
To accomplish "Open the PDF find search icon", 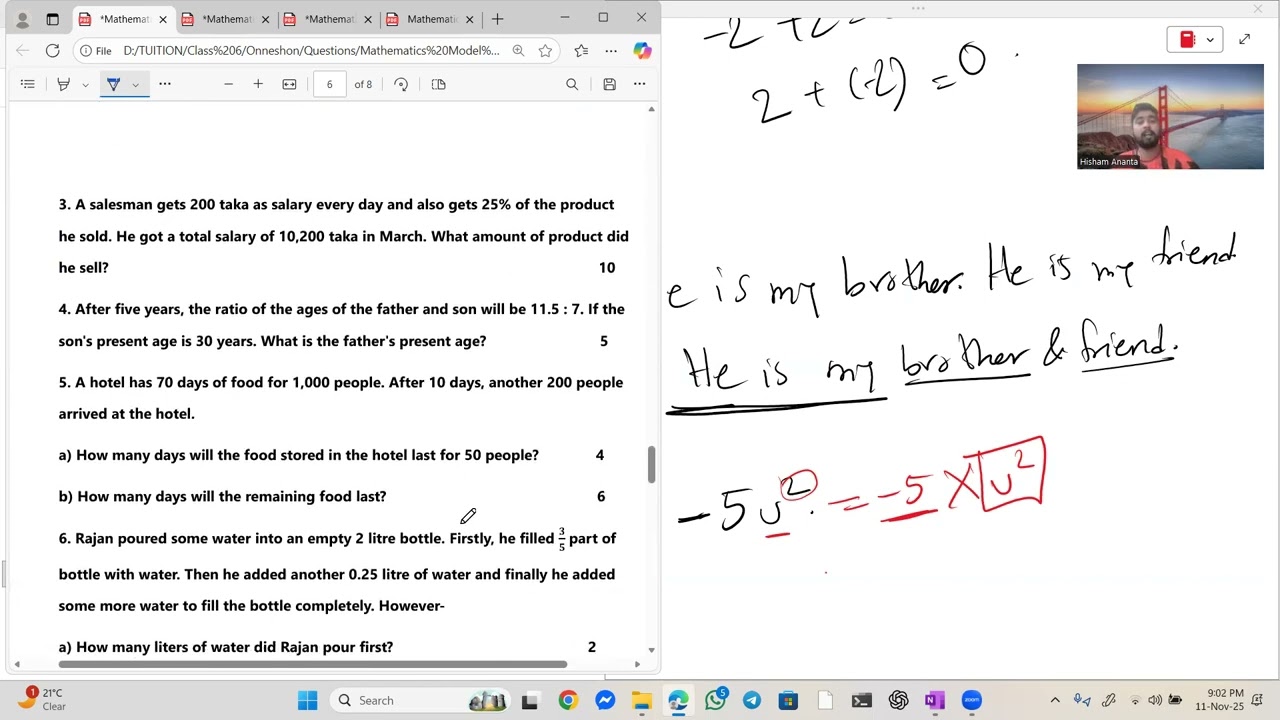I will coord(572,84).
